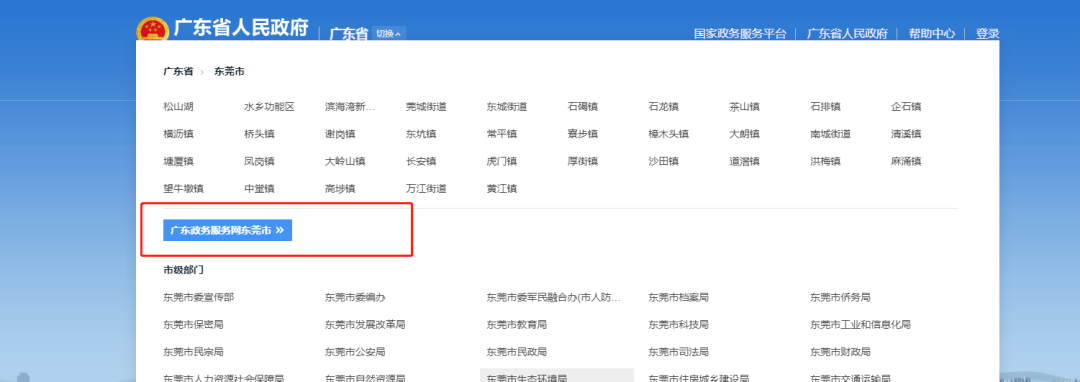Go to 虎门镇
Screen dimensions: 1080x382
[x=501, y=162]
